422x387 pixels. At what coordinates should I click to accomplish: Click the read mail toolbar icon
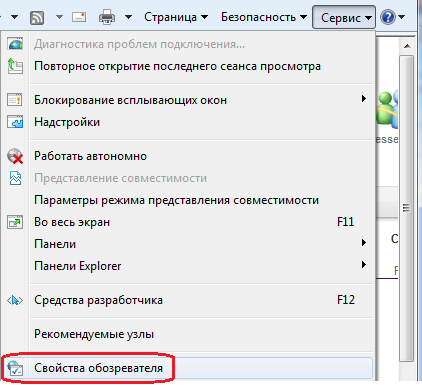(x=79, y=17)
